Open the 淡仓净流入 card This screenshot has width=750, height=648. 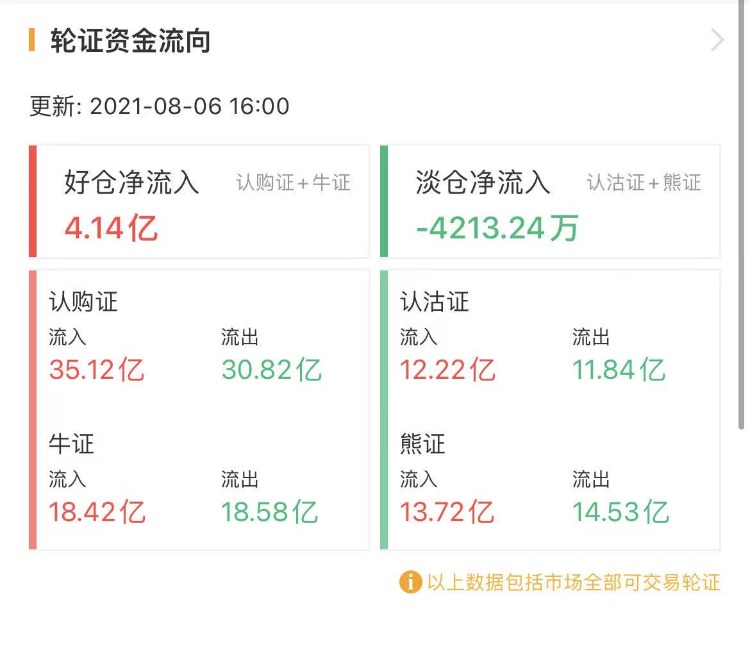pos(550,201)
